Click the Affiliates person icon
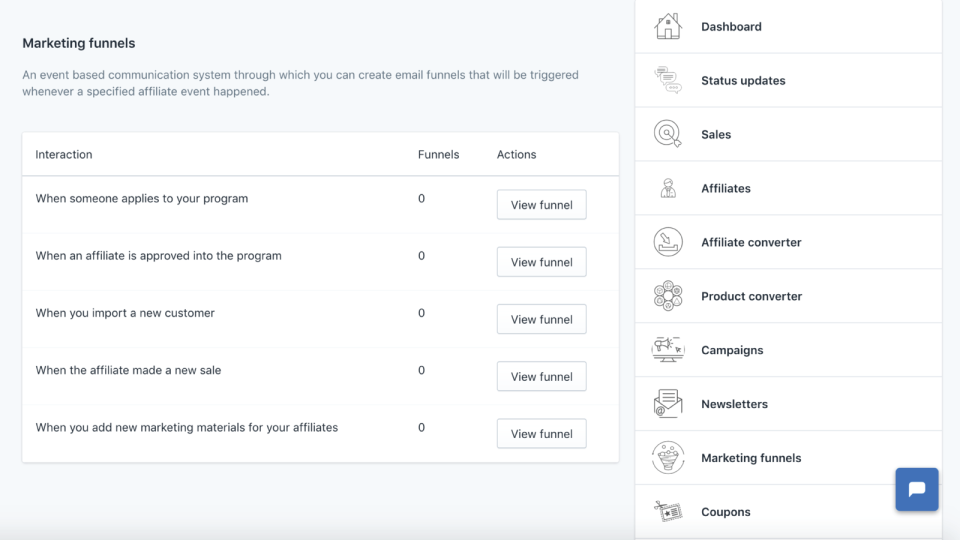The width and height of the screenshot is (960, 540). click(x=668, y=188)
